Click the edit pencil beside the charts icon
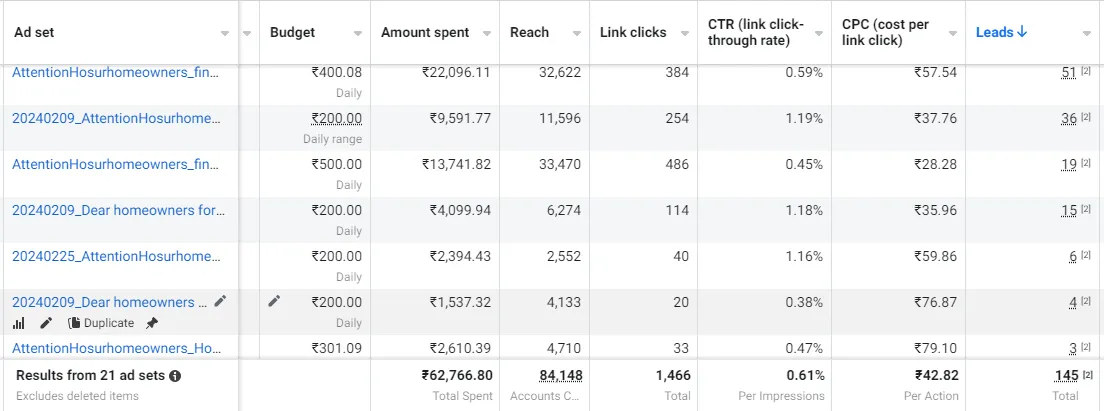 [46, 323]
